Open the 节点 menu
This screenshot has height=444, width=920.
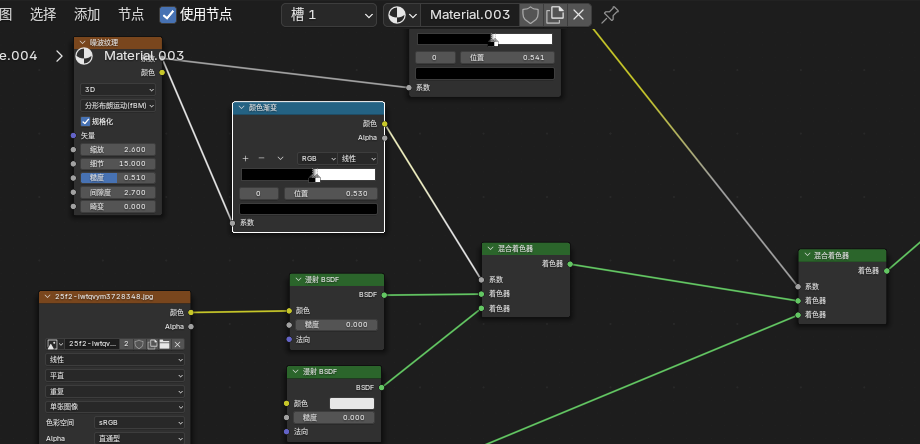tap(131, 15)
